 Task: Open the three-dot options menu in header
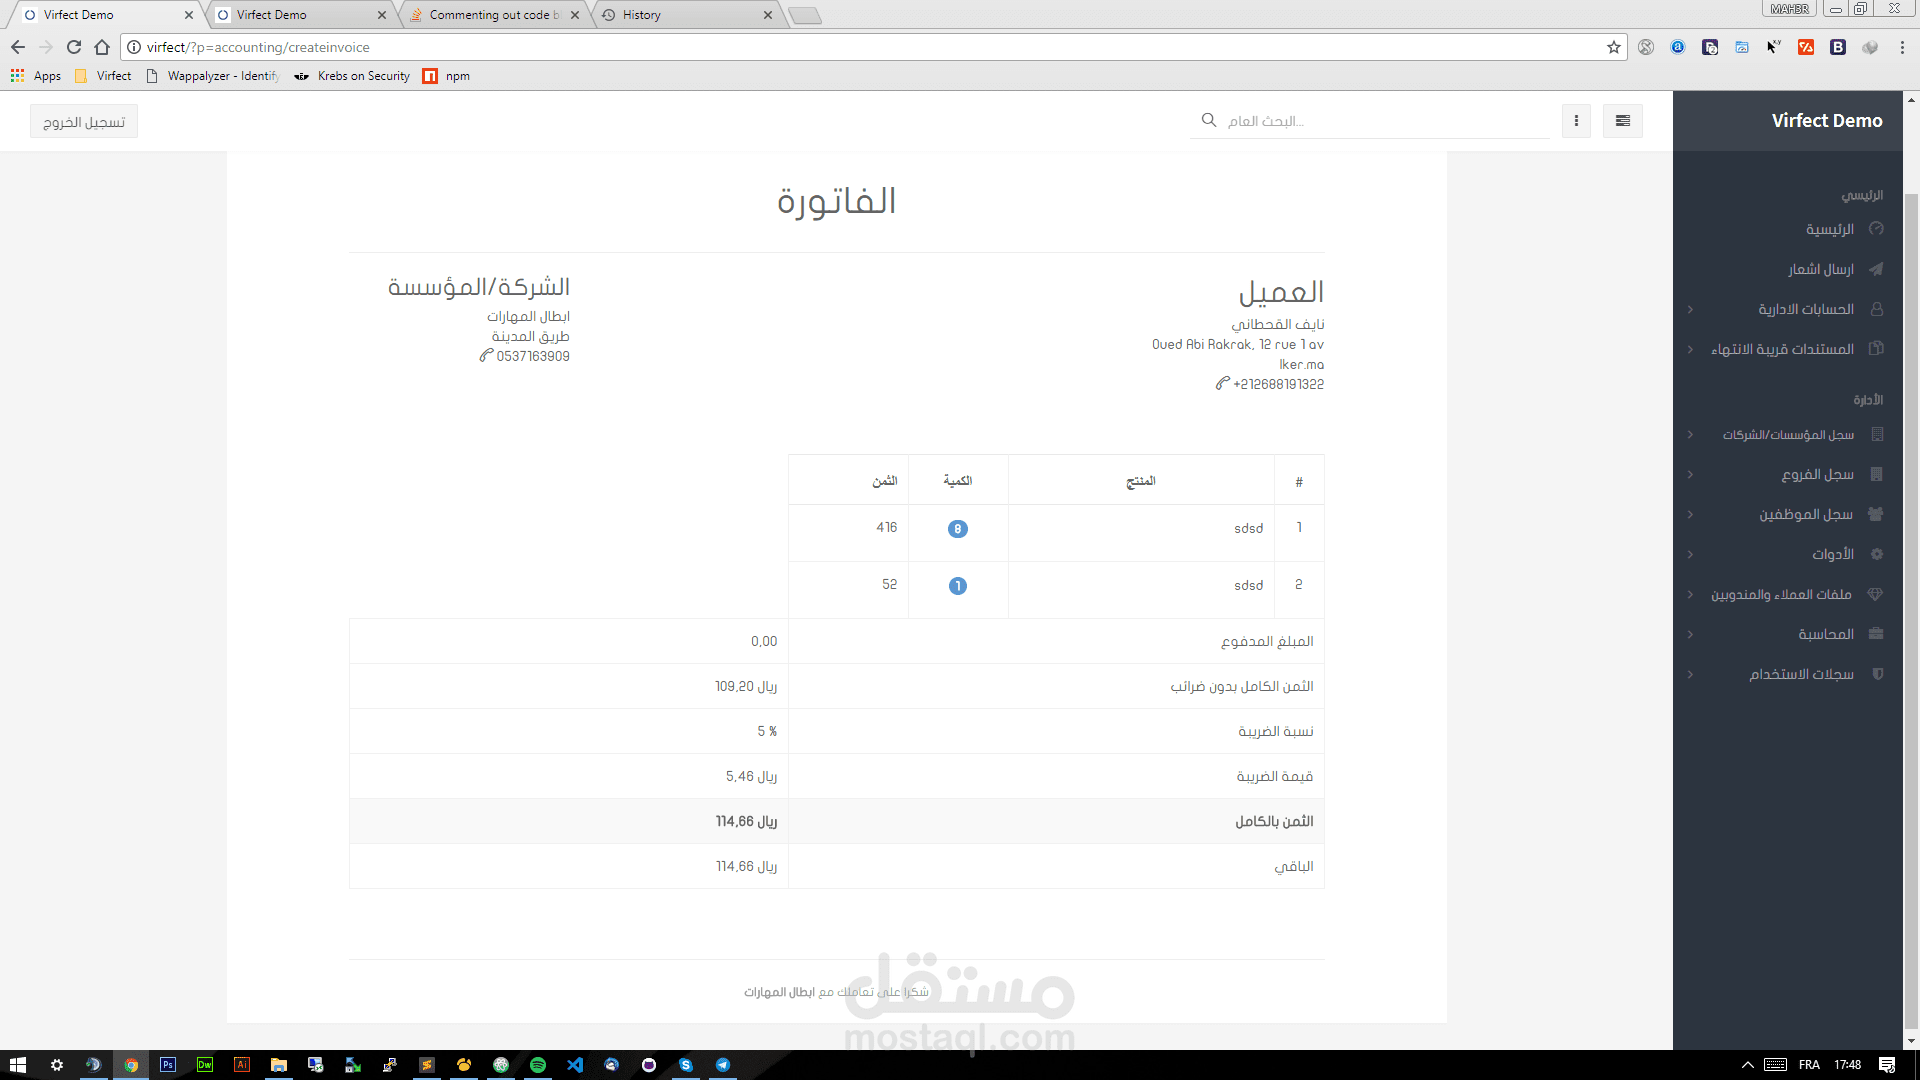click(1576, 121)
